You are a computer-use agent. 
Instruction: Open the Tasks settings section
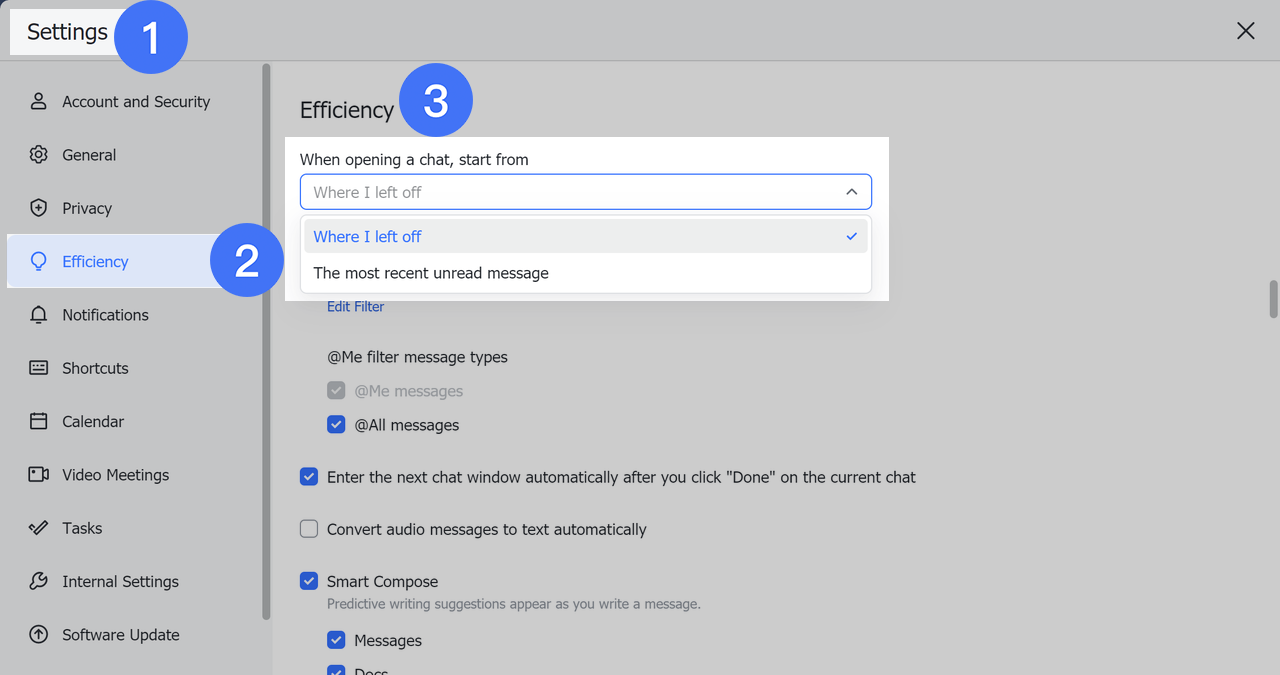[82, 528]
